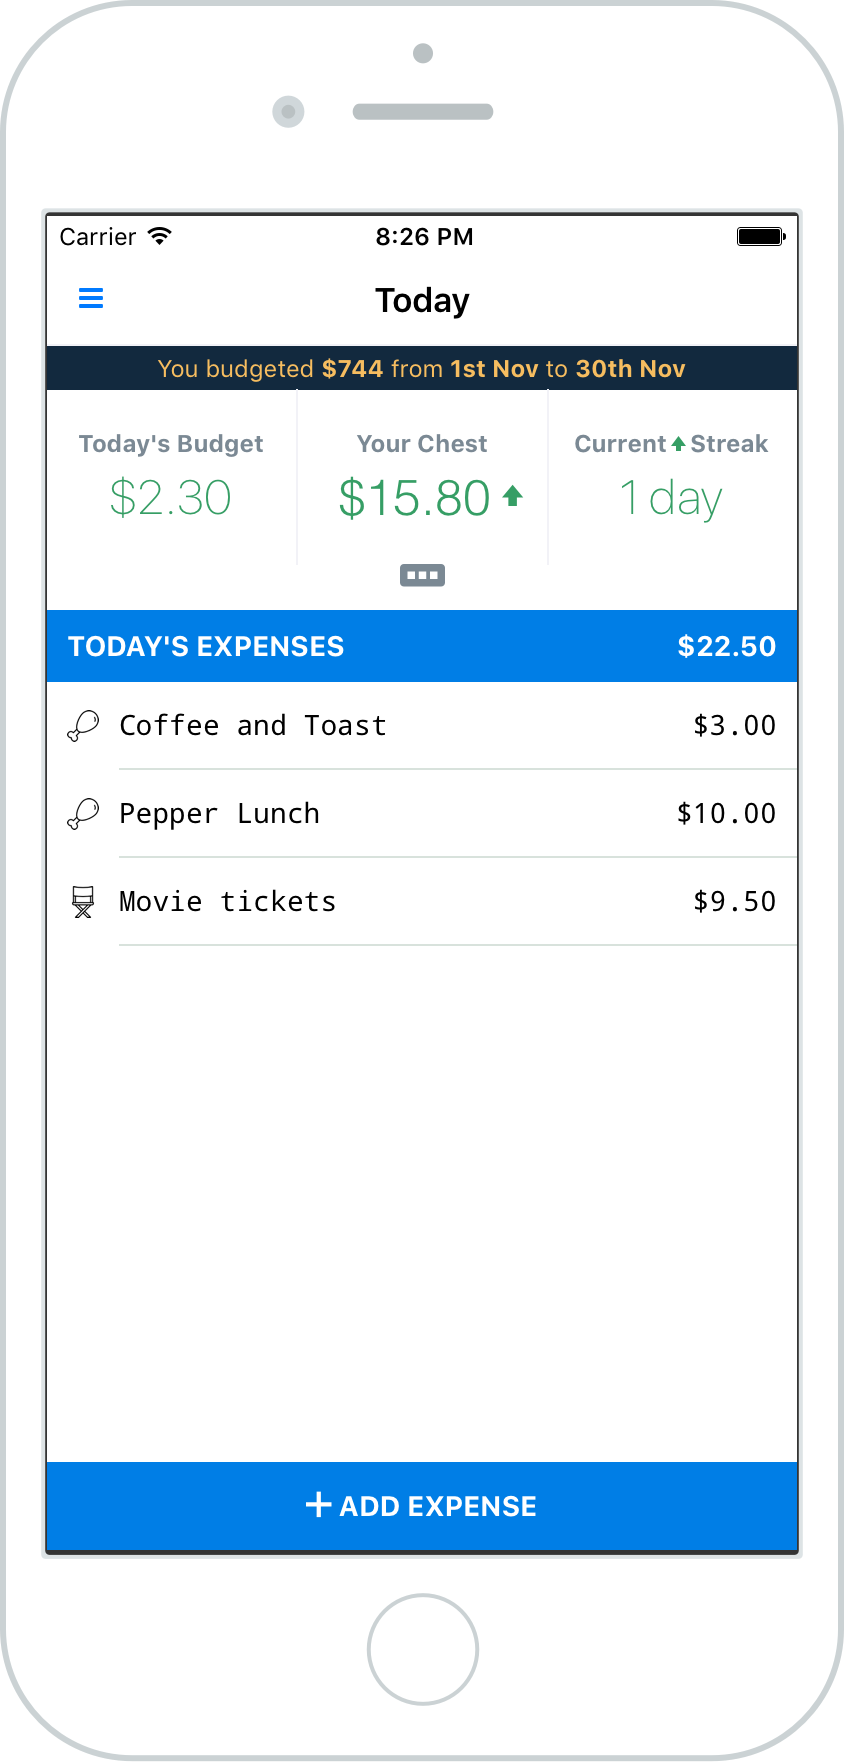The width and height of the screenshot is (844, 1762).
Task: Select the Current Streak 1 day tile
Action: [672, 477]
